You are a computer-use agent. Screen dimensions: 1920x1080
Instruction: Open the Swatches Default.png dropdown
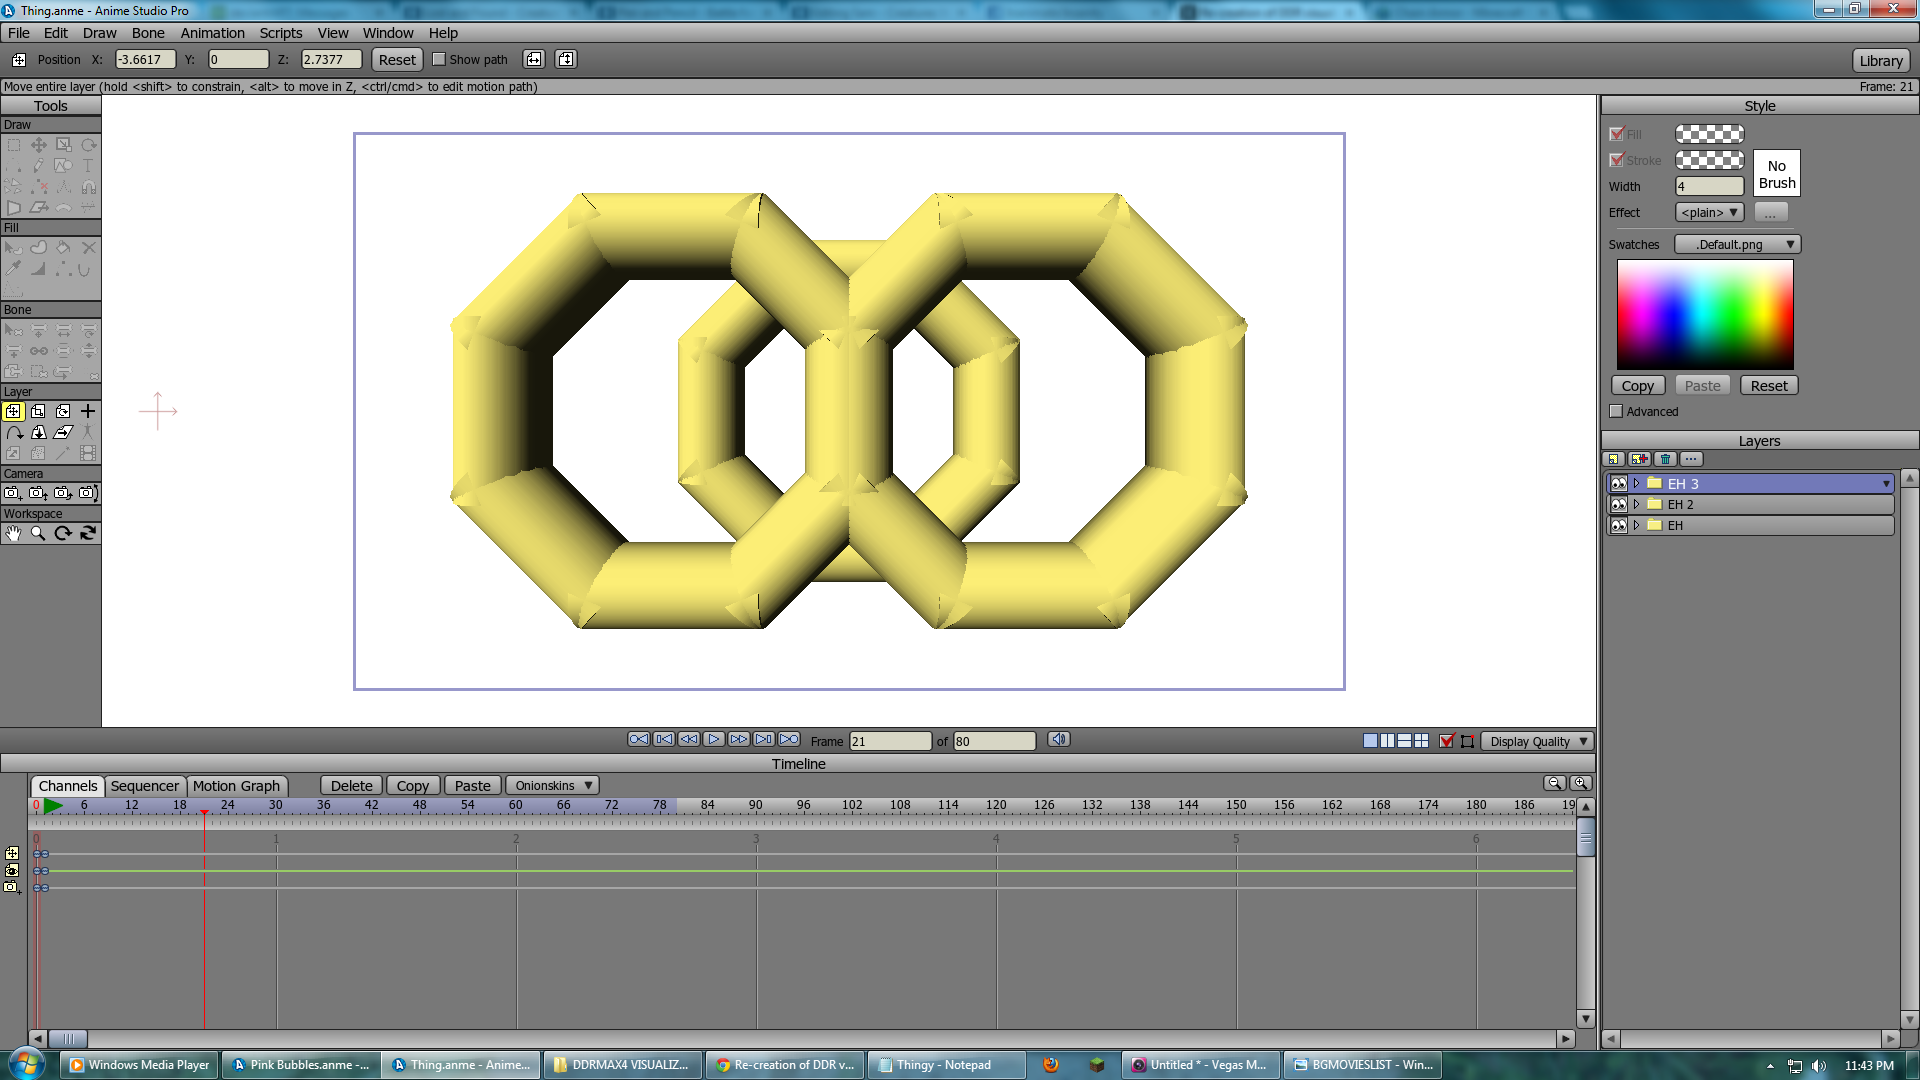pos(1737,245)
